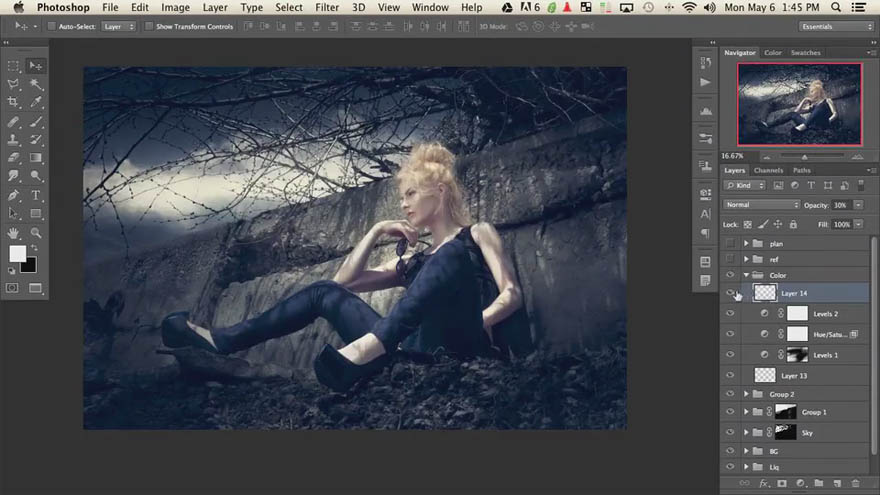Select the Rectangle shape tool
The image size is (880, 495).
point(35,213)
